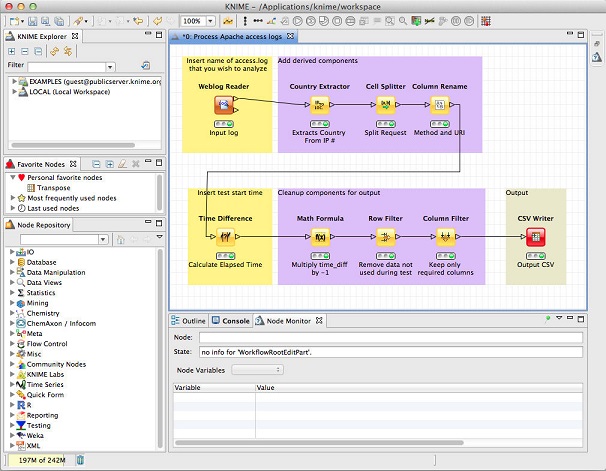606x471 pixels.
Task: Open the Node Repository search dropdown arrow
Action: point(103,240)
